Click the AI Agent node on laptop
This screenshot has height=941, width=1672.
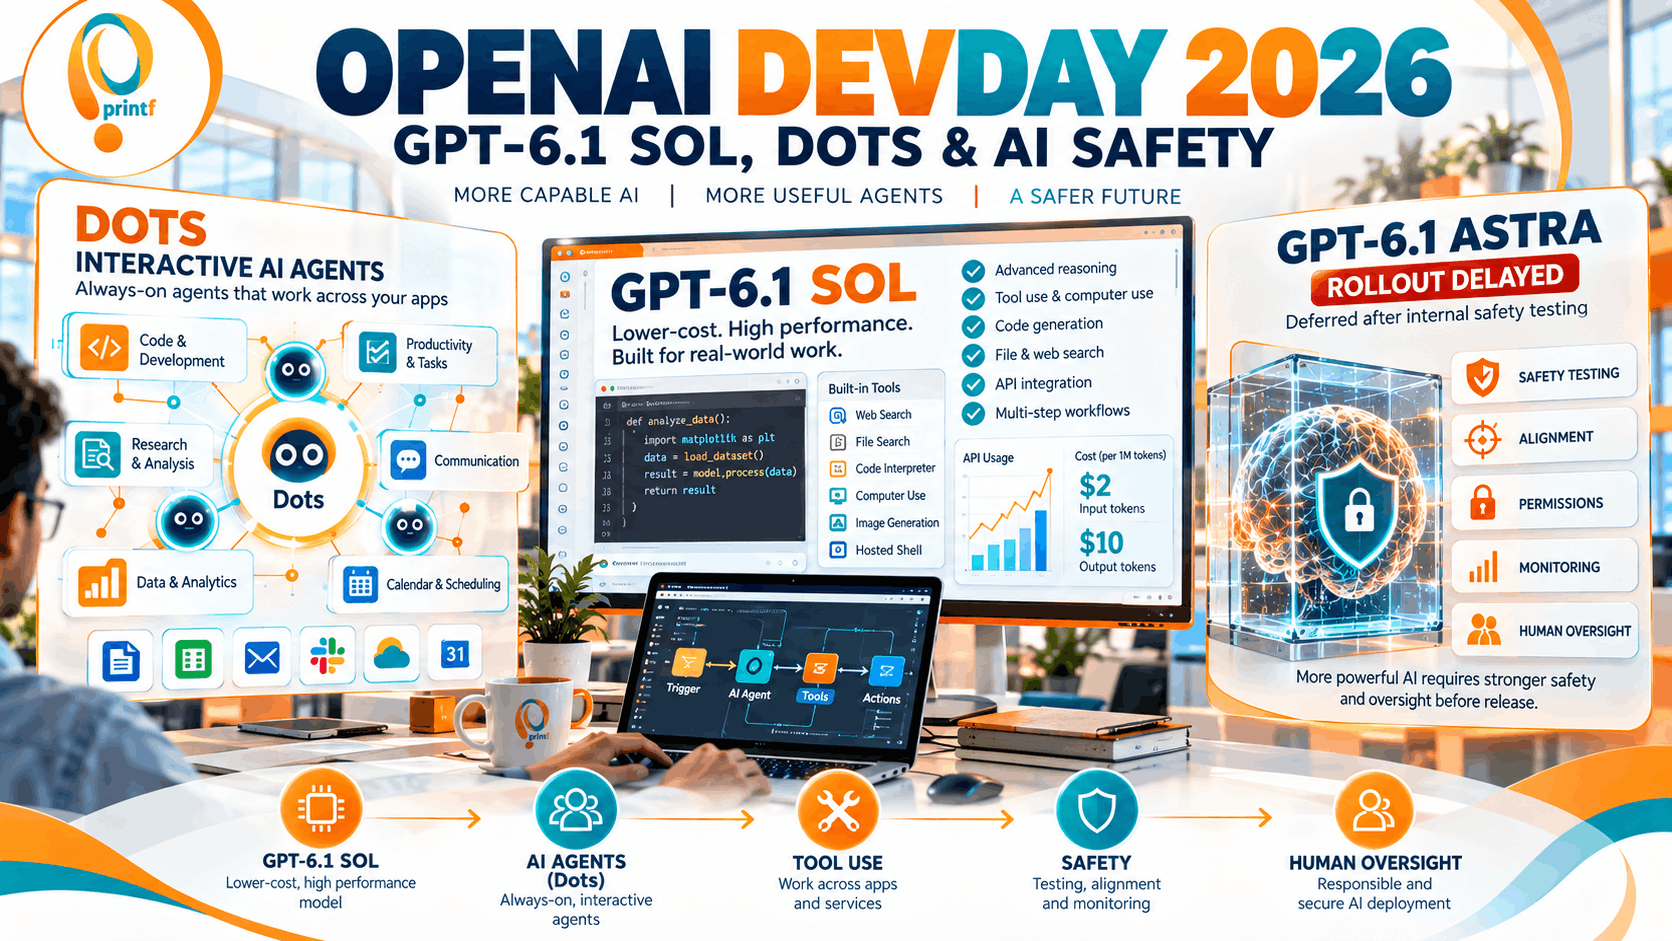(752, 667)
